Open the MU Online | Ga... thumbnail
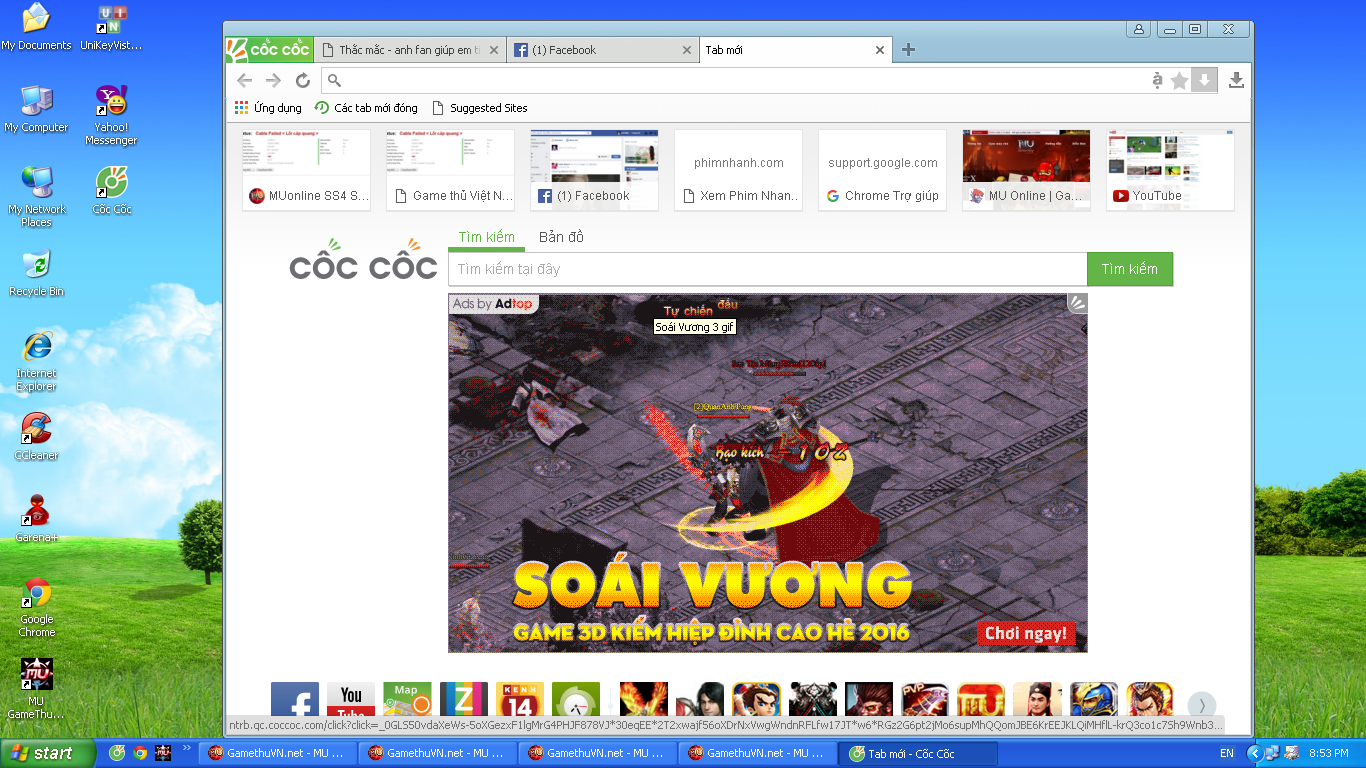 1027,170
